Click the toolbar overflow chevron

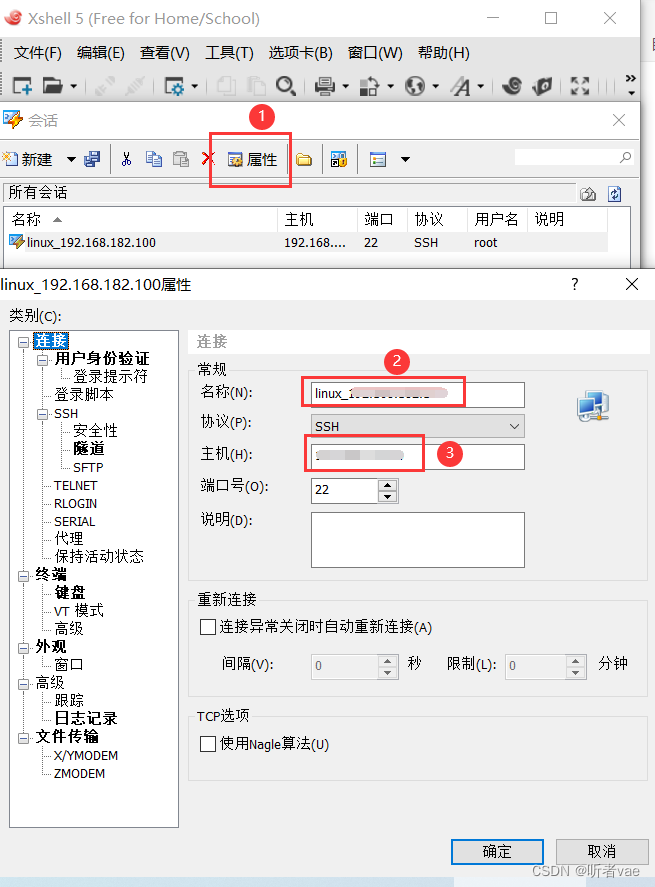pyautogui.click(x=631, y=84)
